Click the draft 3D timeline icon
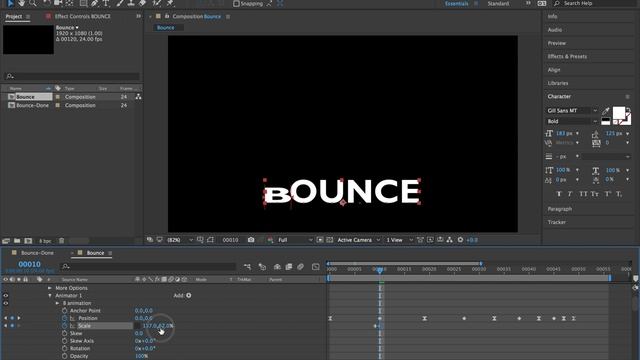The width and height of the screenshot is (640, 360). (x=262, y=267)
